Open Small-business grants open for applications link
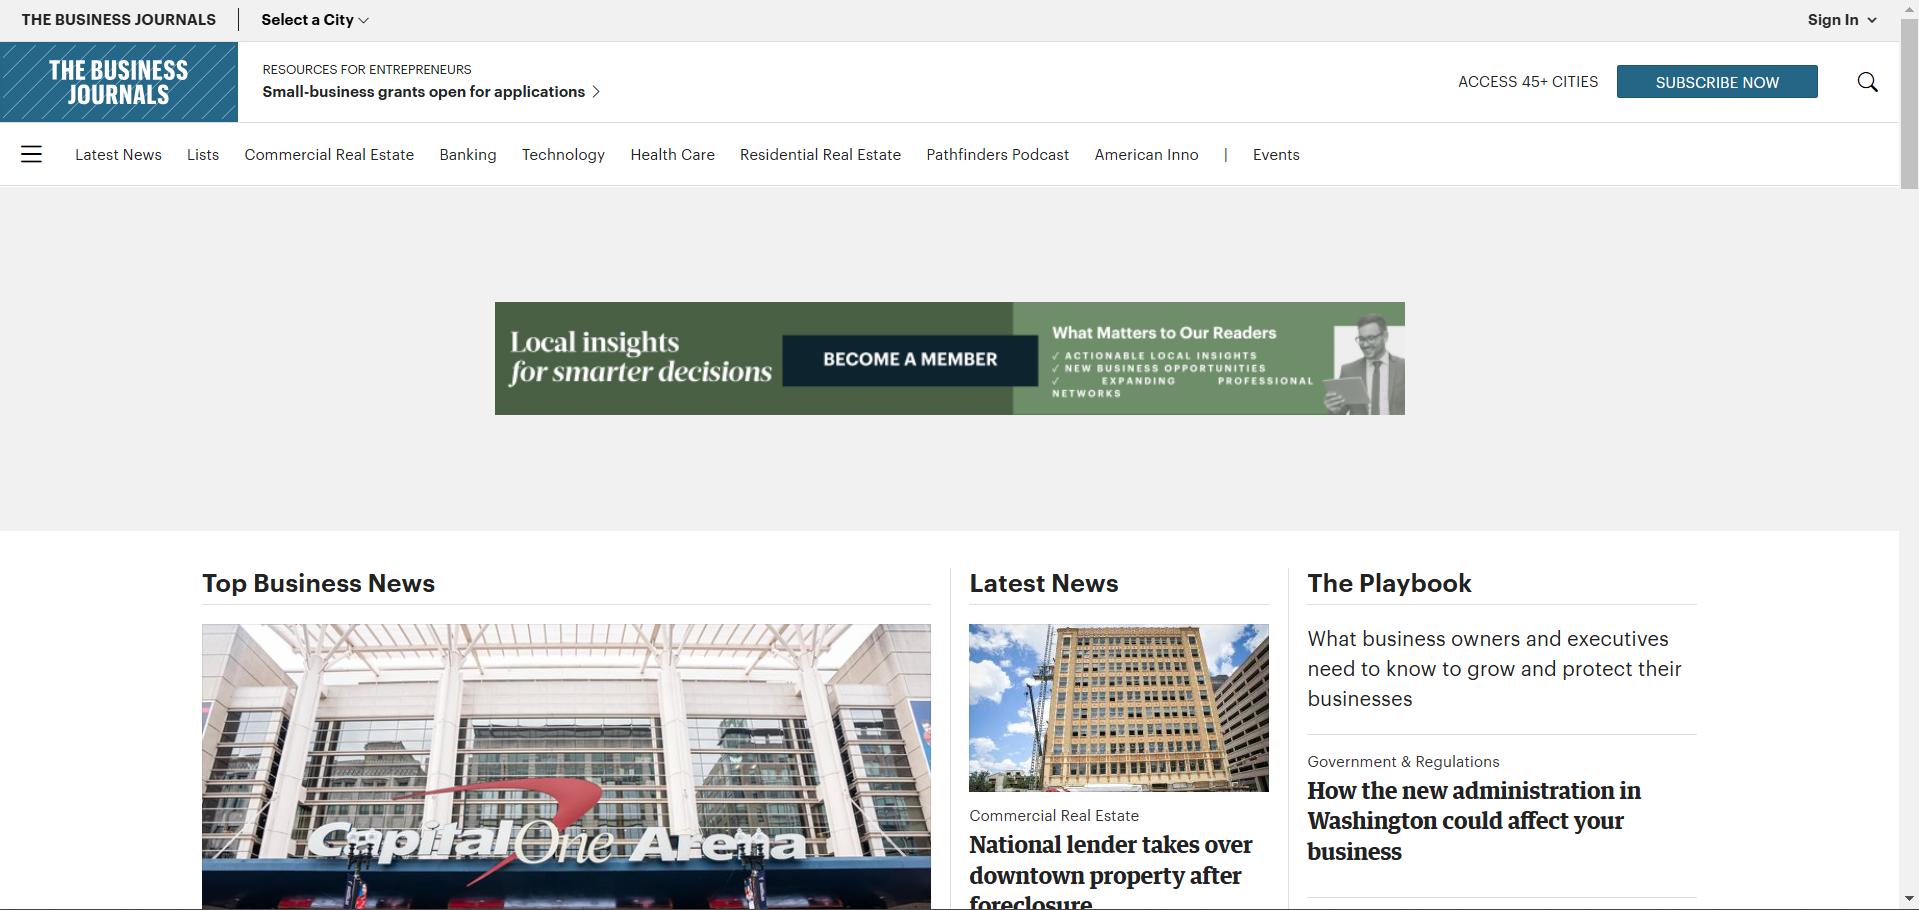 click(431, 92)
